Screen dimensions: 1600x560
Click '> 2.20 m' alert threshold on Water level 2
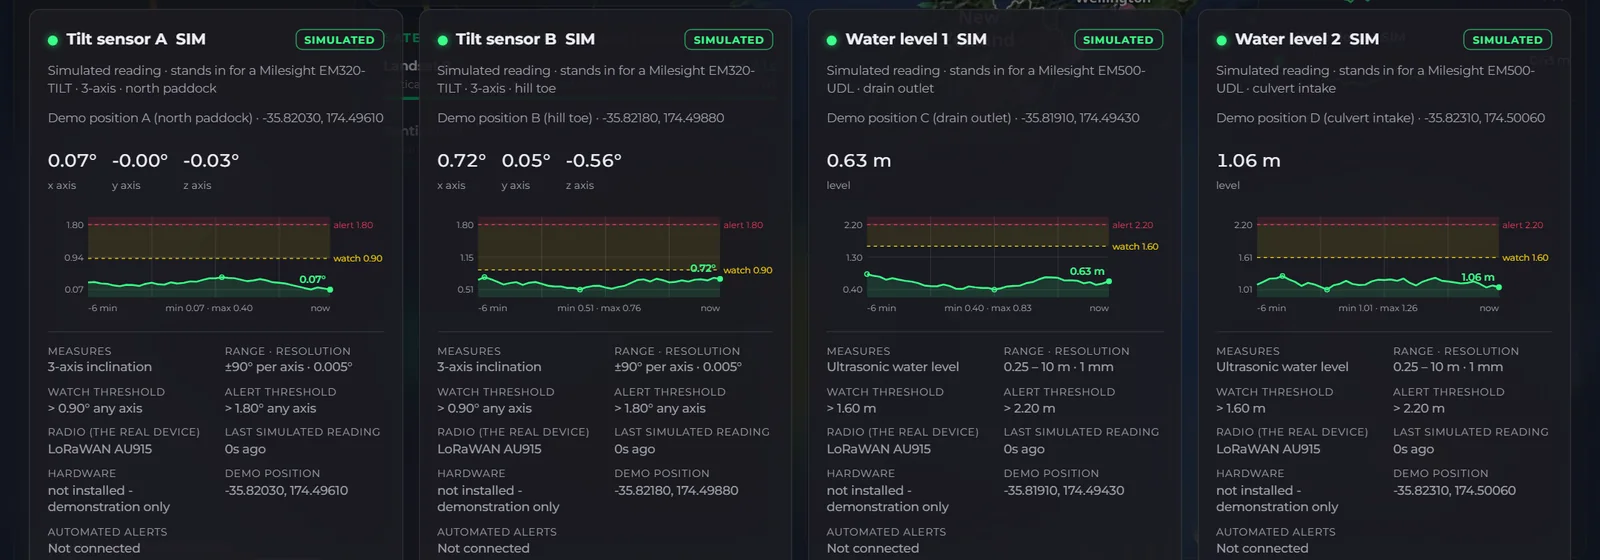1419,408
